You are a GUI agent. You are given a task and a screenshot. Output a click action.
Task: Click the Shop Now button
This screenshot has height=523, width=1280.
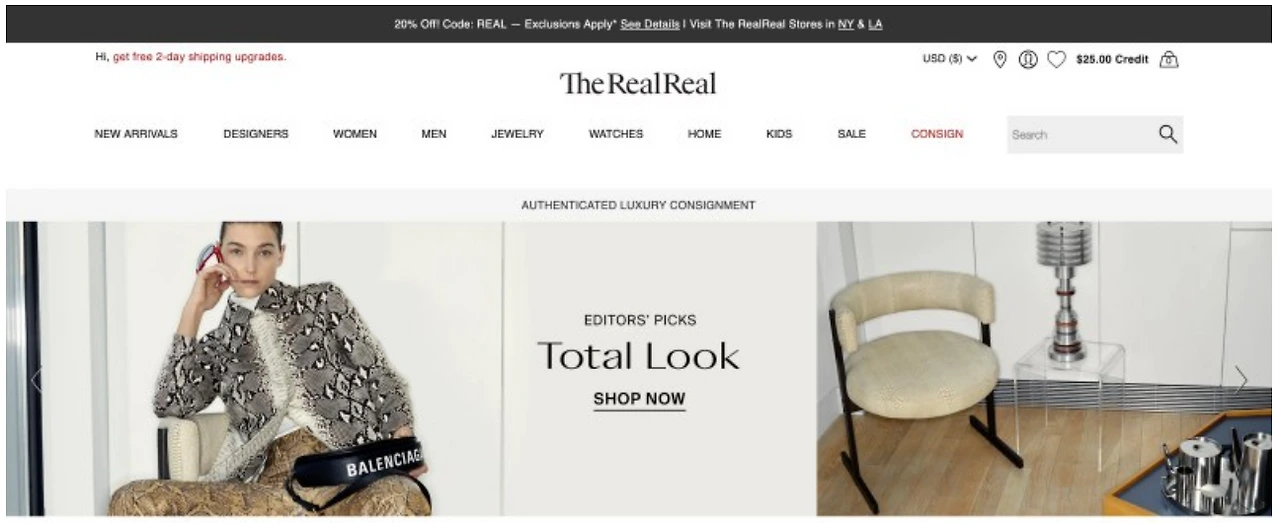pyautogui.click(x=639, y=399)
